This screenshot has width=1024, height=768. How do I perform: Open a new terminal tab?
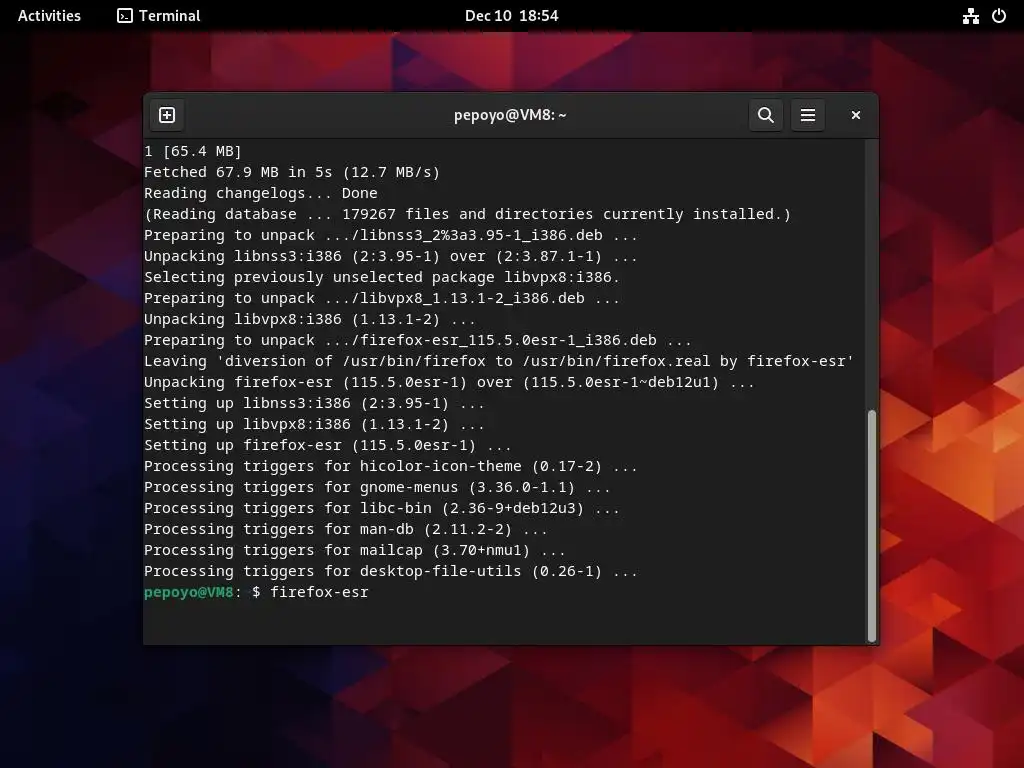pos(167,115)
